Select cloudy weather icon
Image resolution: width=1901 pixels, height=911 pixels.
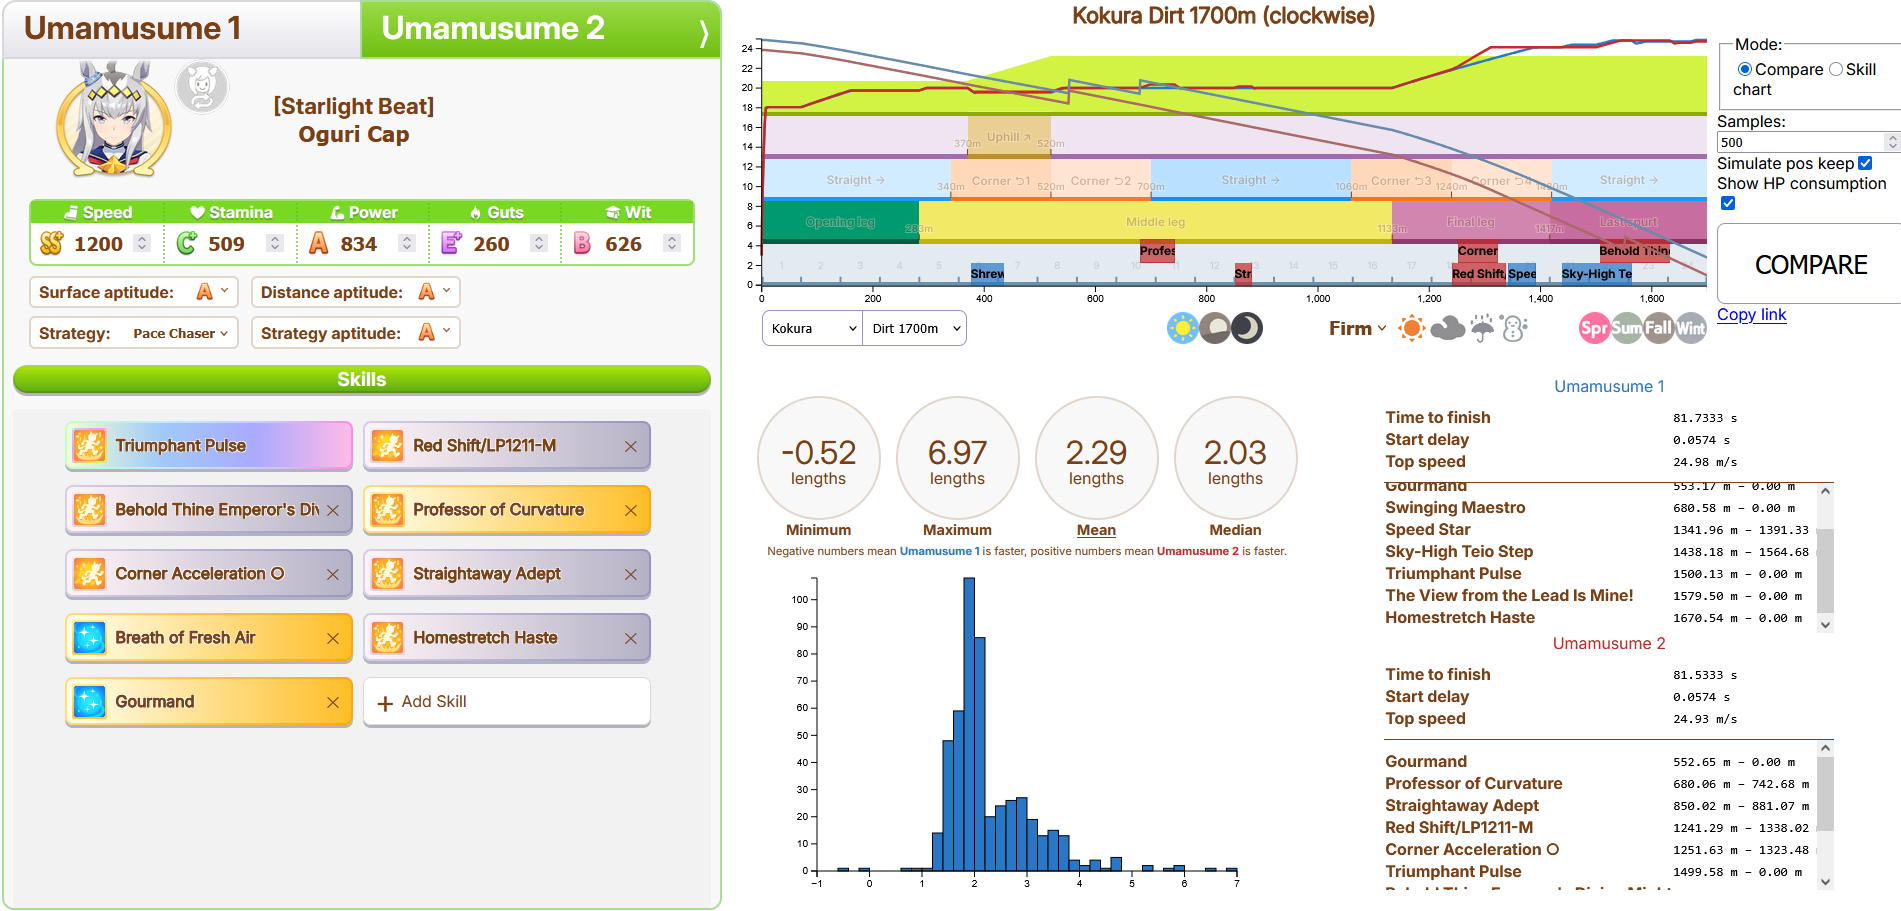point(1447,328)
